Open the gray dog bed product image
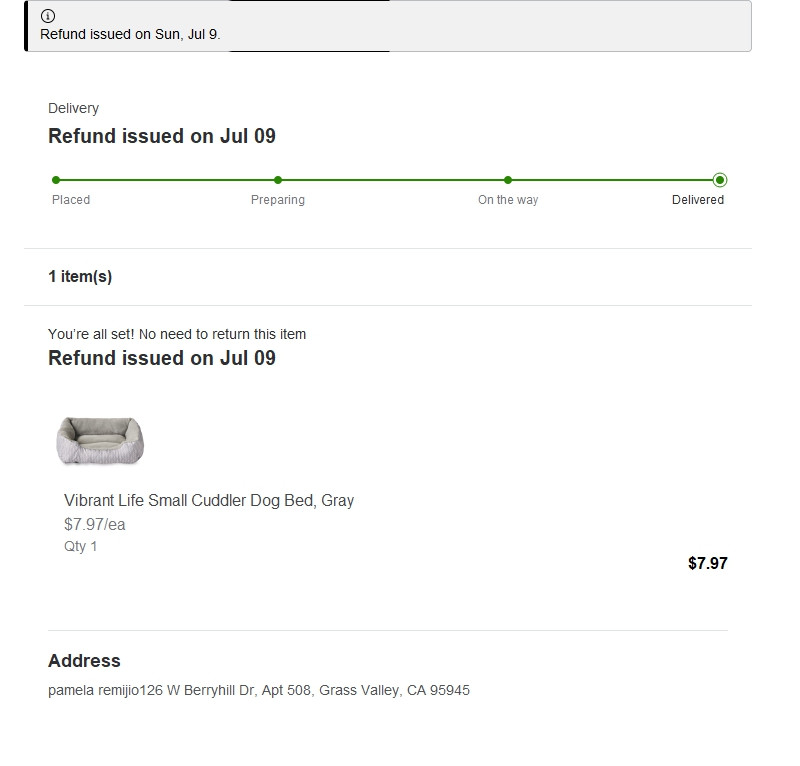The width and height of the screenshot is (800, 766). 100,440
